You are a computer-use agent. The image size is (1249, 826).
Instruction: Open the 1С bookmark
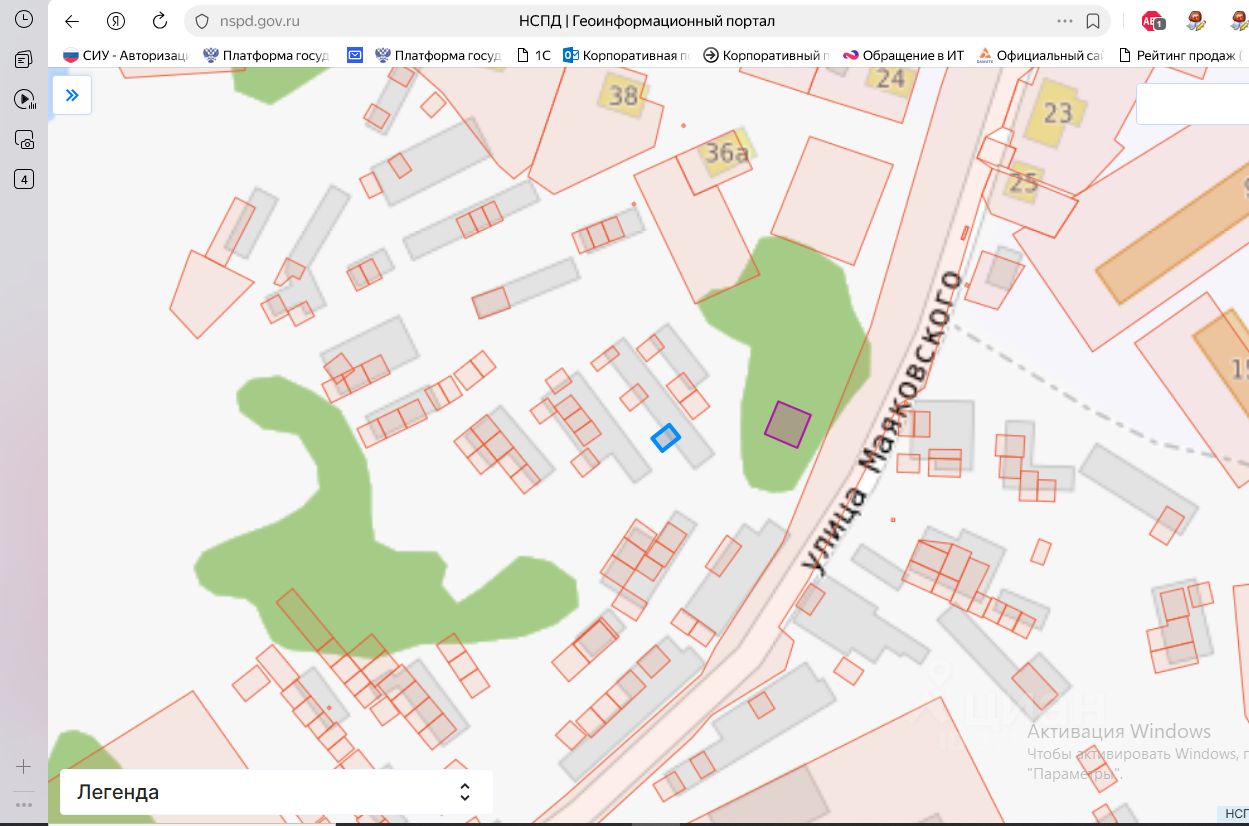point(534,56)
